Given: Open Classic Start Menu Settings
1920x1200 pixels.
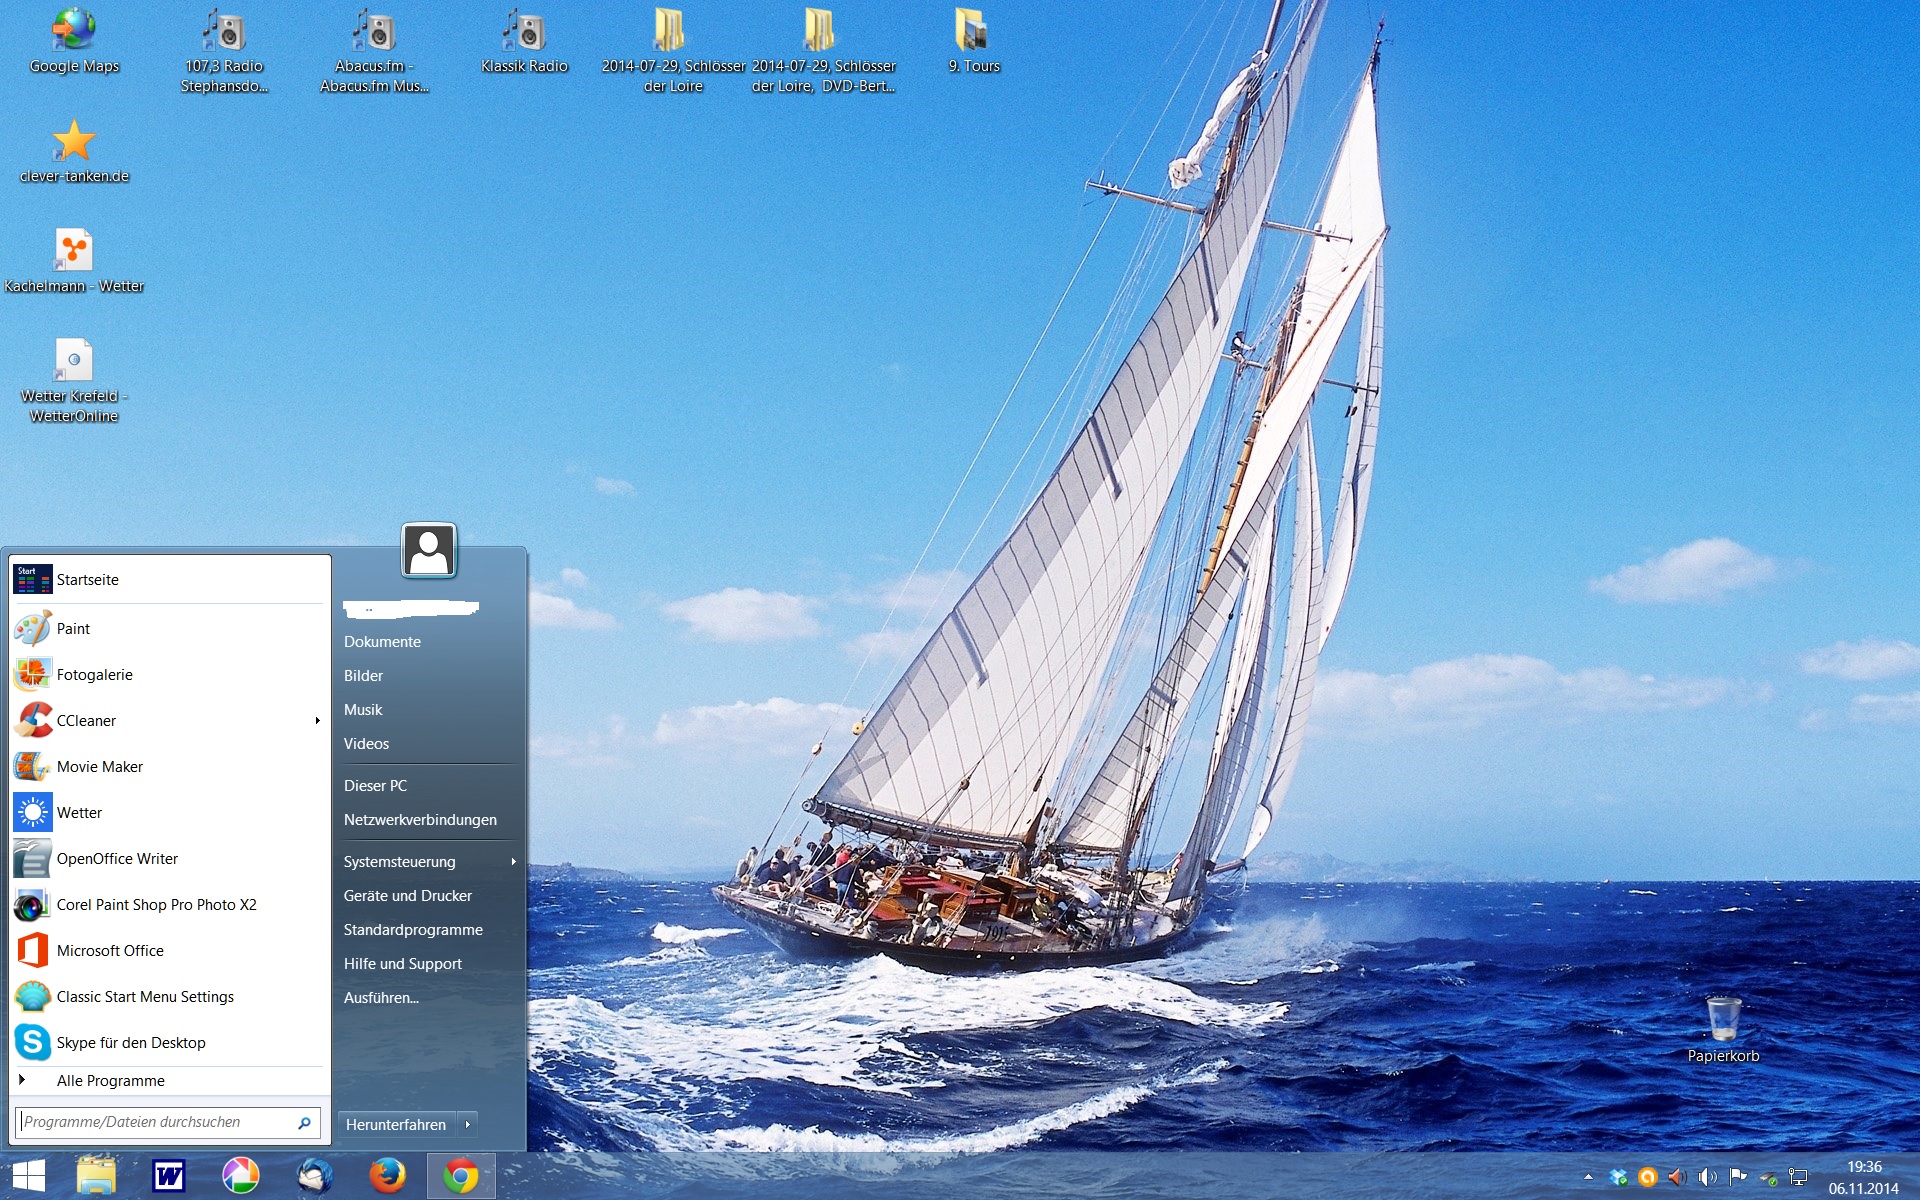Looking at the screenshot, I should (x=145, y=997).
